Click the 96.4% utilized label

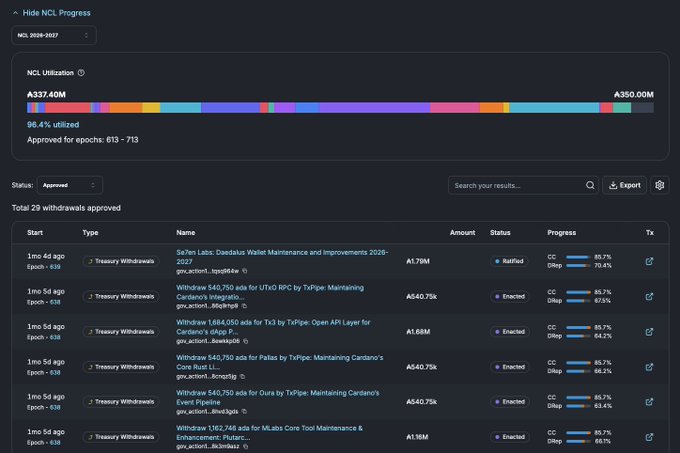pyautogui.click(x=53, y=125)
